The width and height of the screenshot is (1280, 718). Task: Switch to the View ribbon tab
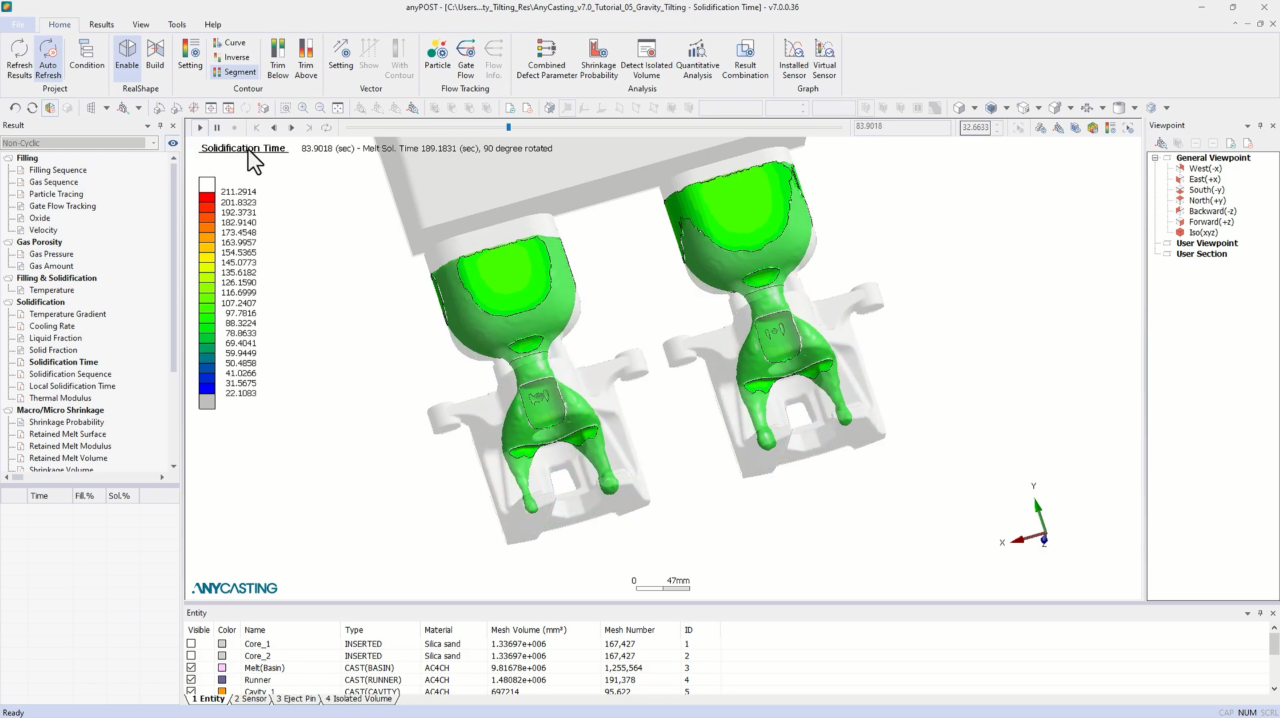(x=141, y=24)
